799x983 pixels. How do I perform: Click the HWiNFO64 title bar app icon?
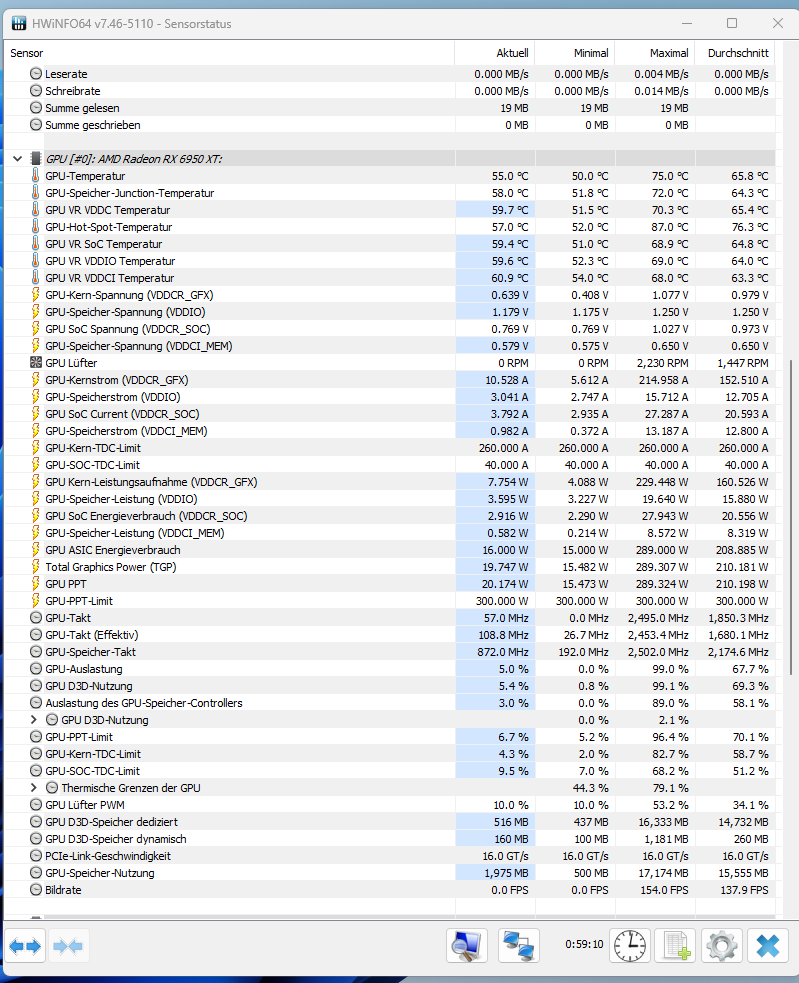(19, 23)
